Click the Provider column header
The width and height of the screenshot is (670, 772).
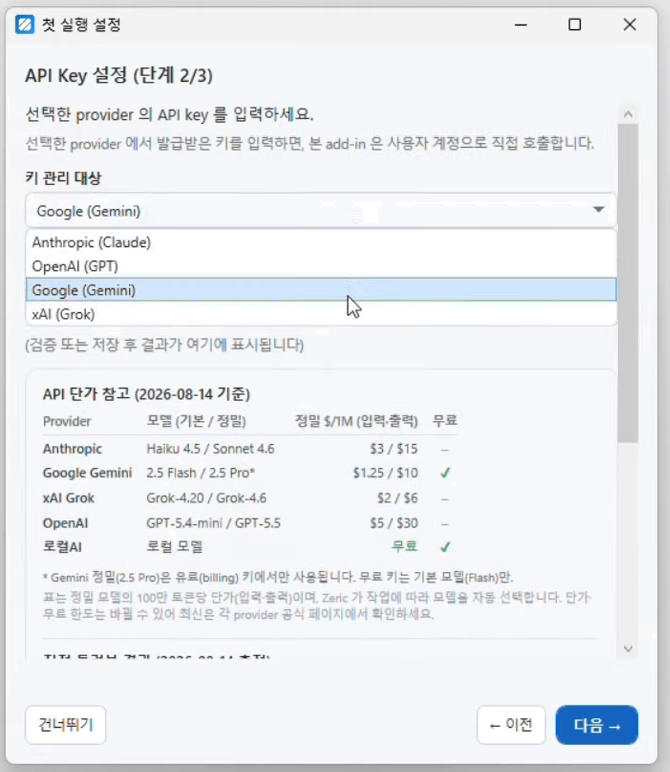coord(67,421)
